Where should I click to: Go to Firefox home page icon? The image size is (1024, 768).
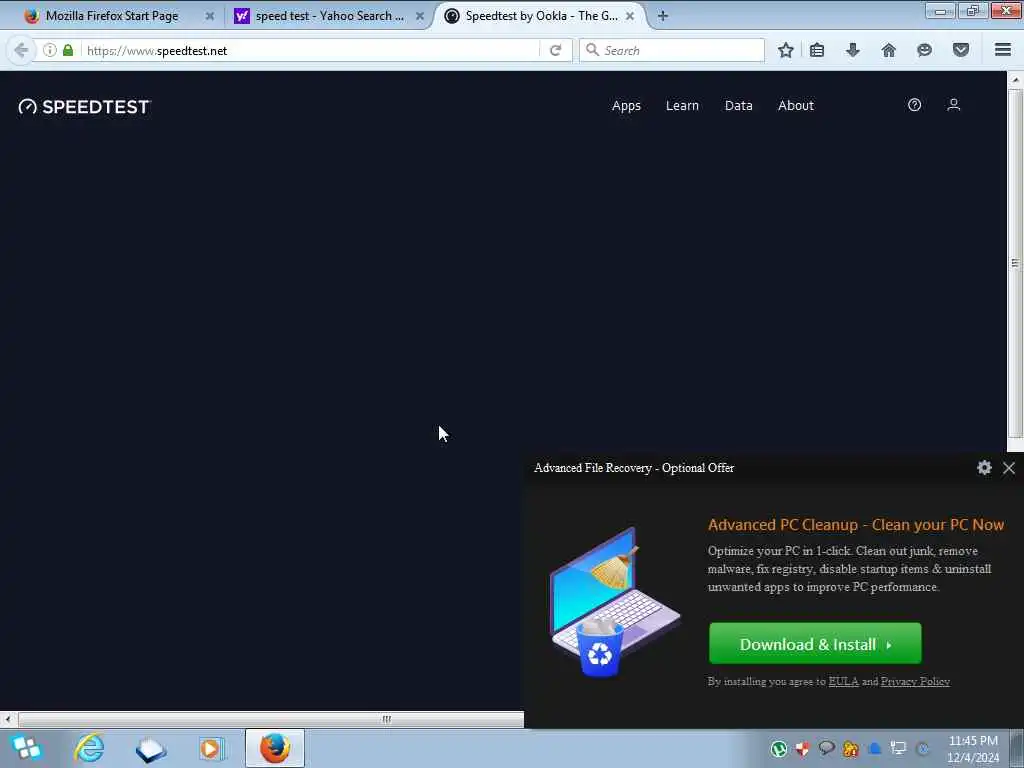coord(889,50)
